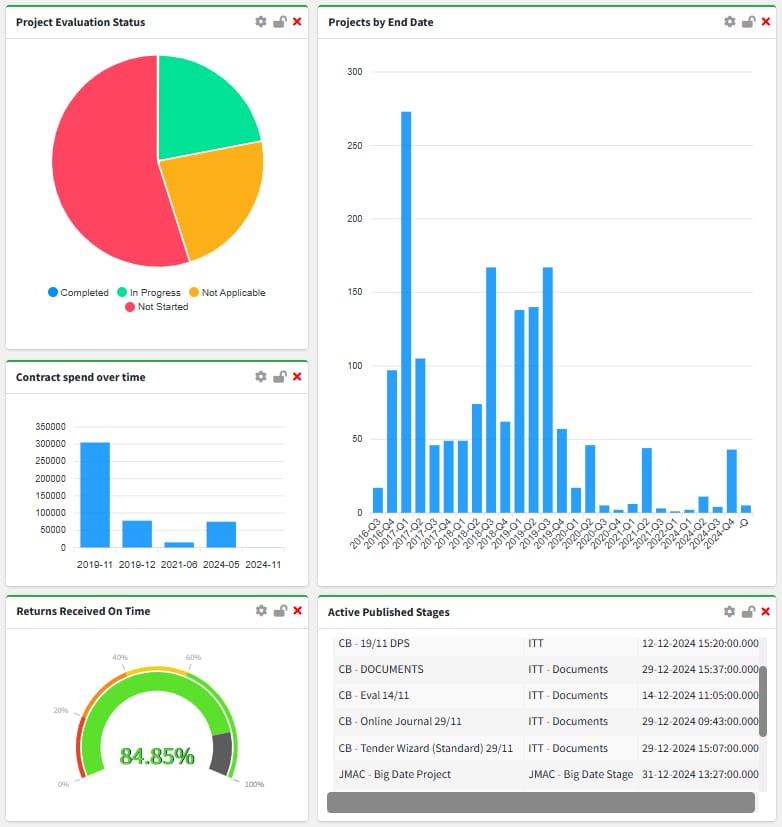Viewport: 782px width, 827px height.
Task: Remove the Project Evaluation Status widget
Action: click(297, 22)
